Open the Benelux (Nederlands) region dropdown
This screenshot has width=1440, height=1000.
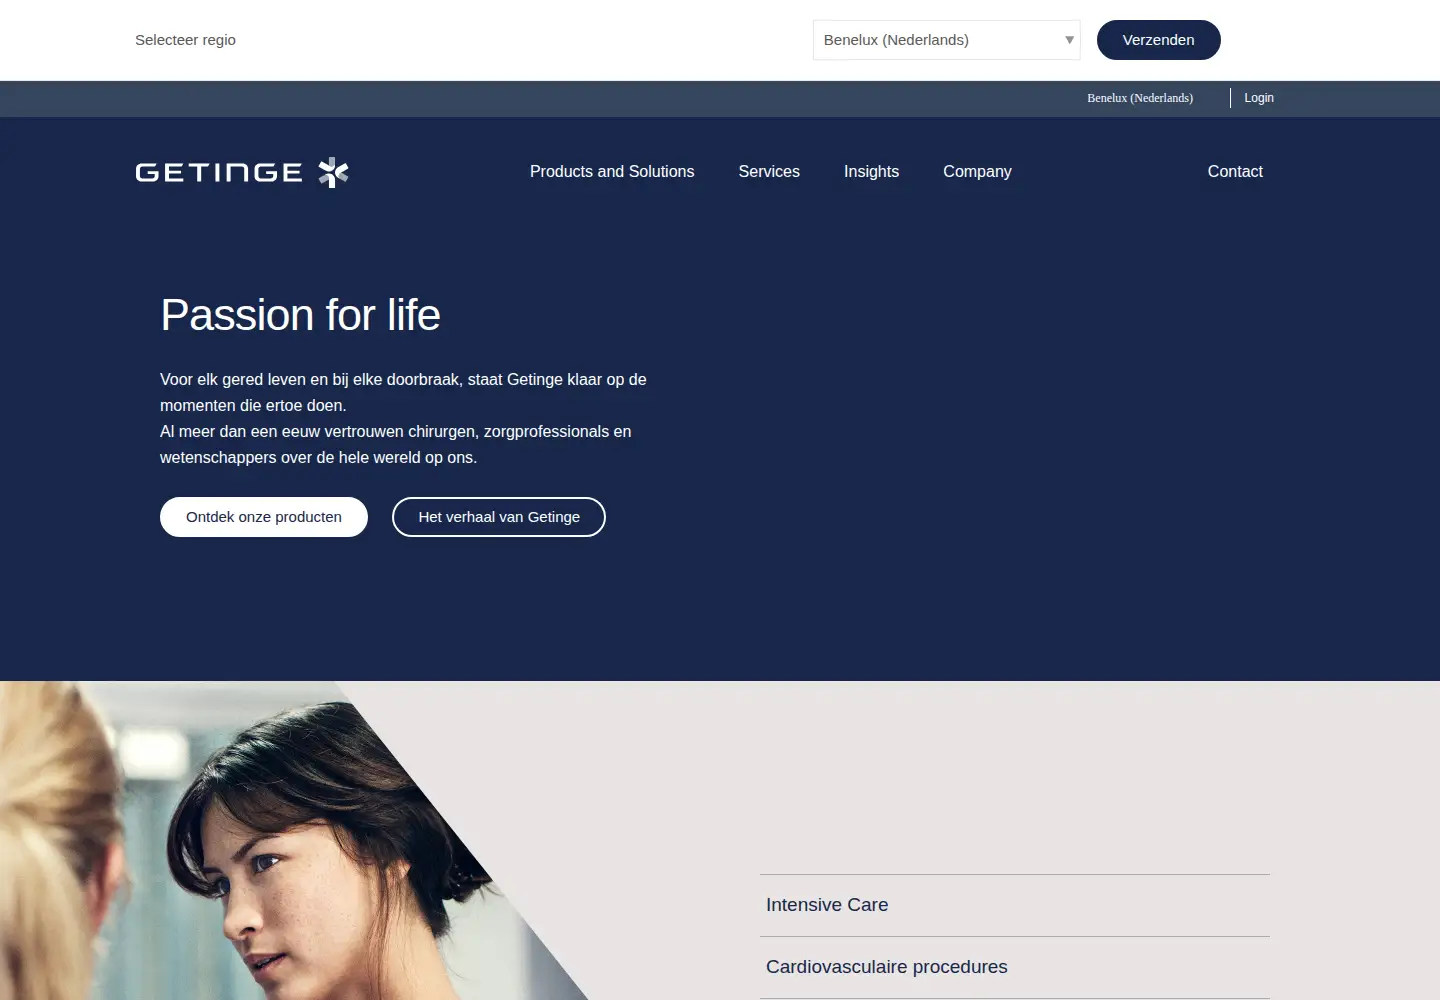click(x=946, y=40)
